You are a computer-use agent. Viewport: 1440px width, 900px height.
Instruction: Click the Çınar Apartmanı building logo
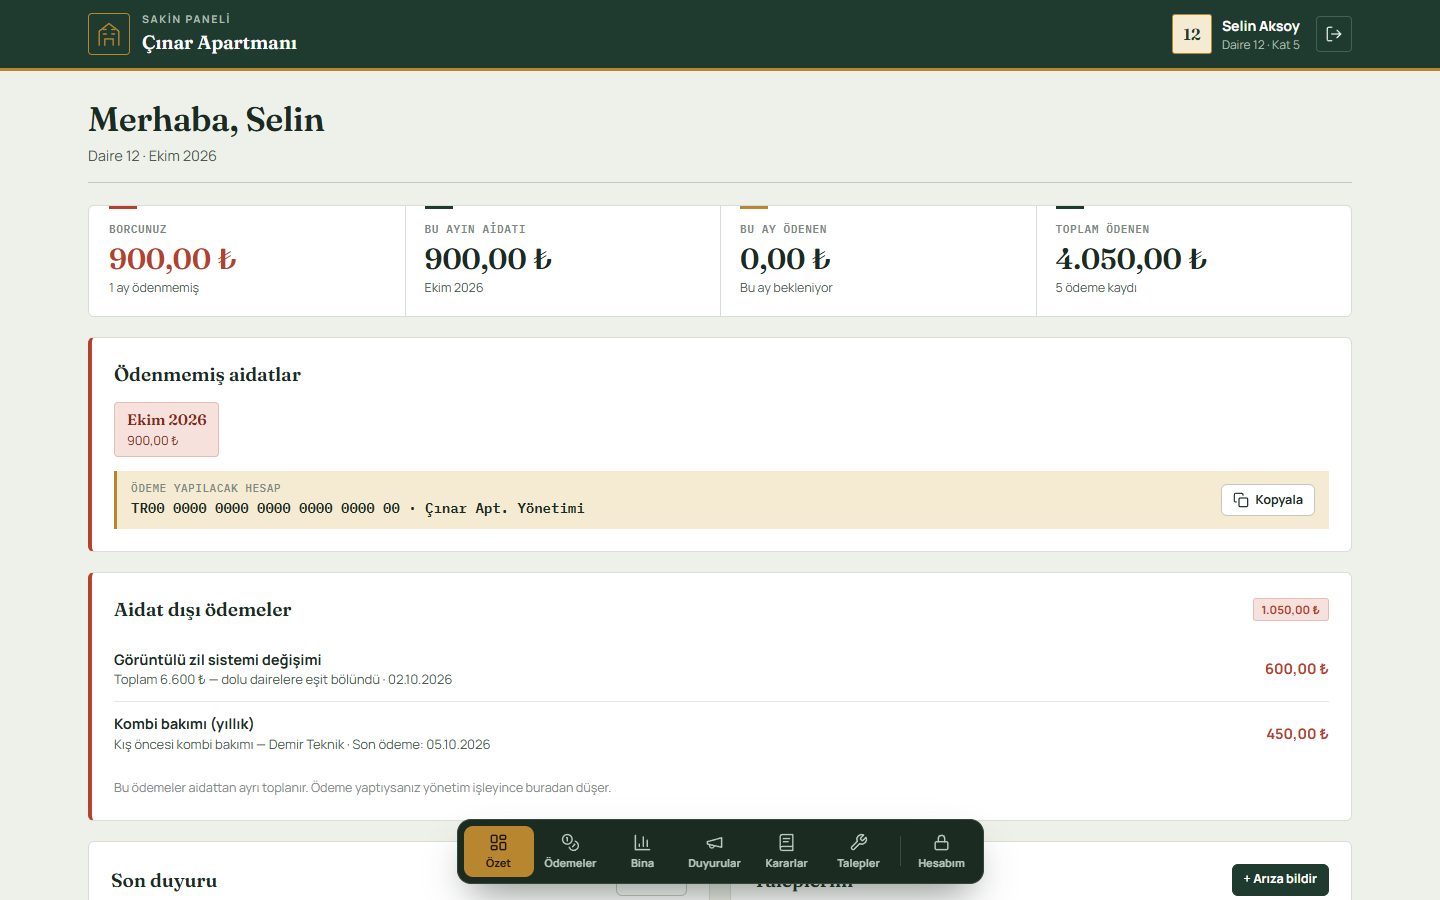coord(109,34)
